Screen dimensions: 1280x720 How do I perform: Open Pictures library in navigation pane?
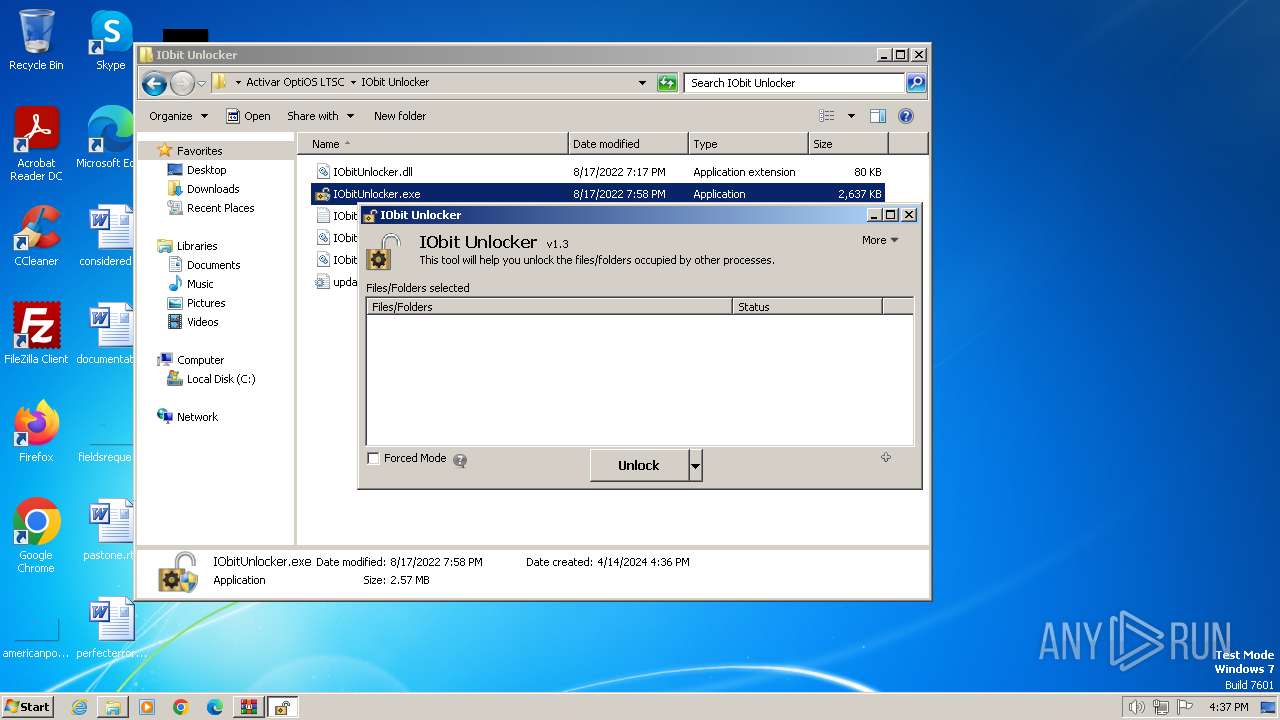coord(206,303)
